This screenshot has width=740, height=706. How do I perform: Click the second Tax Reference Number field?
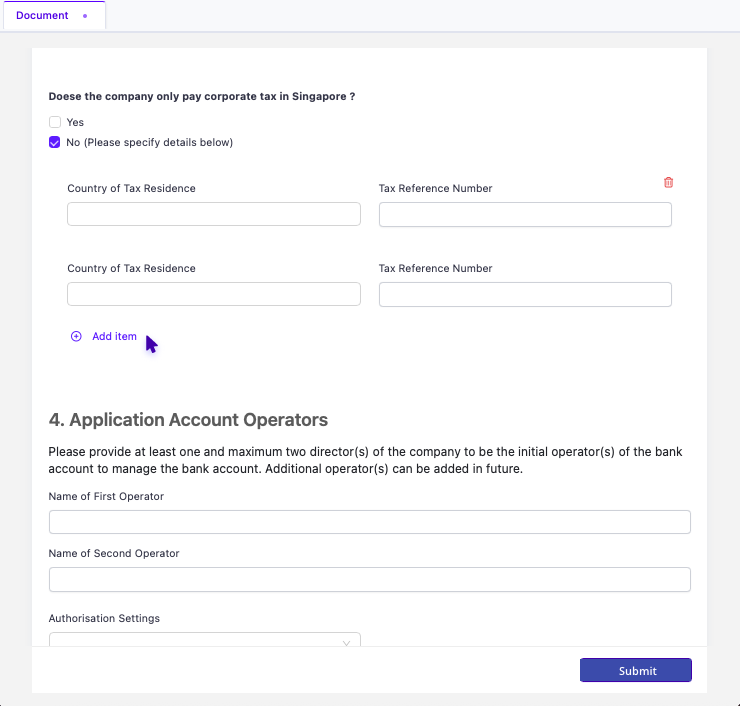pyautogui.click(x=525, y=294)
